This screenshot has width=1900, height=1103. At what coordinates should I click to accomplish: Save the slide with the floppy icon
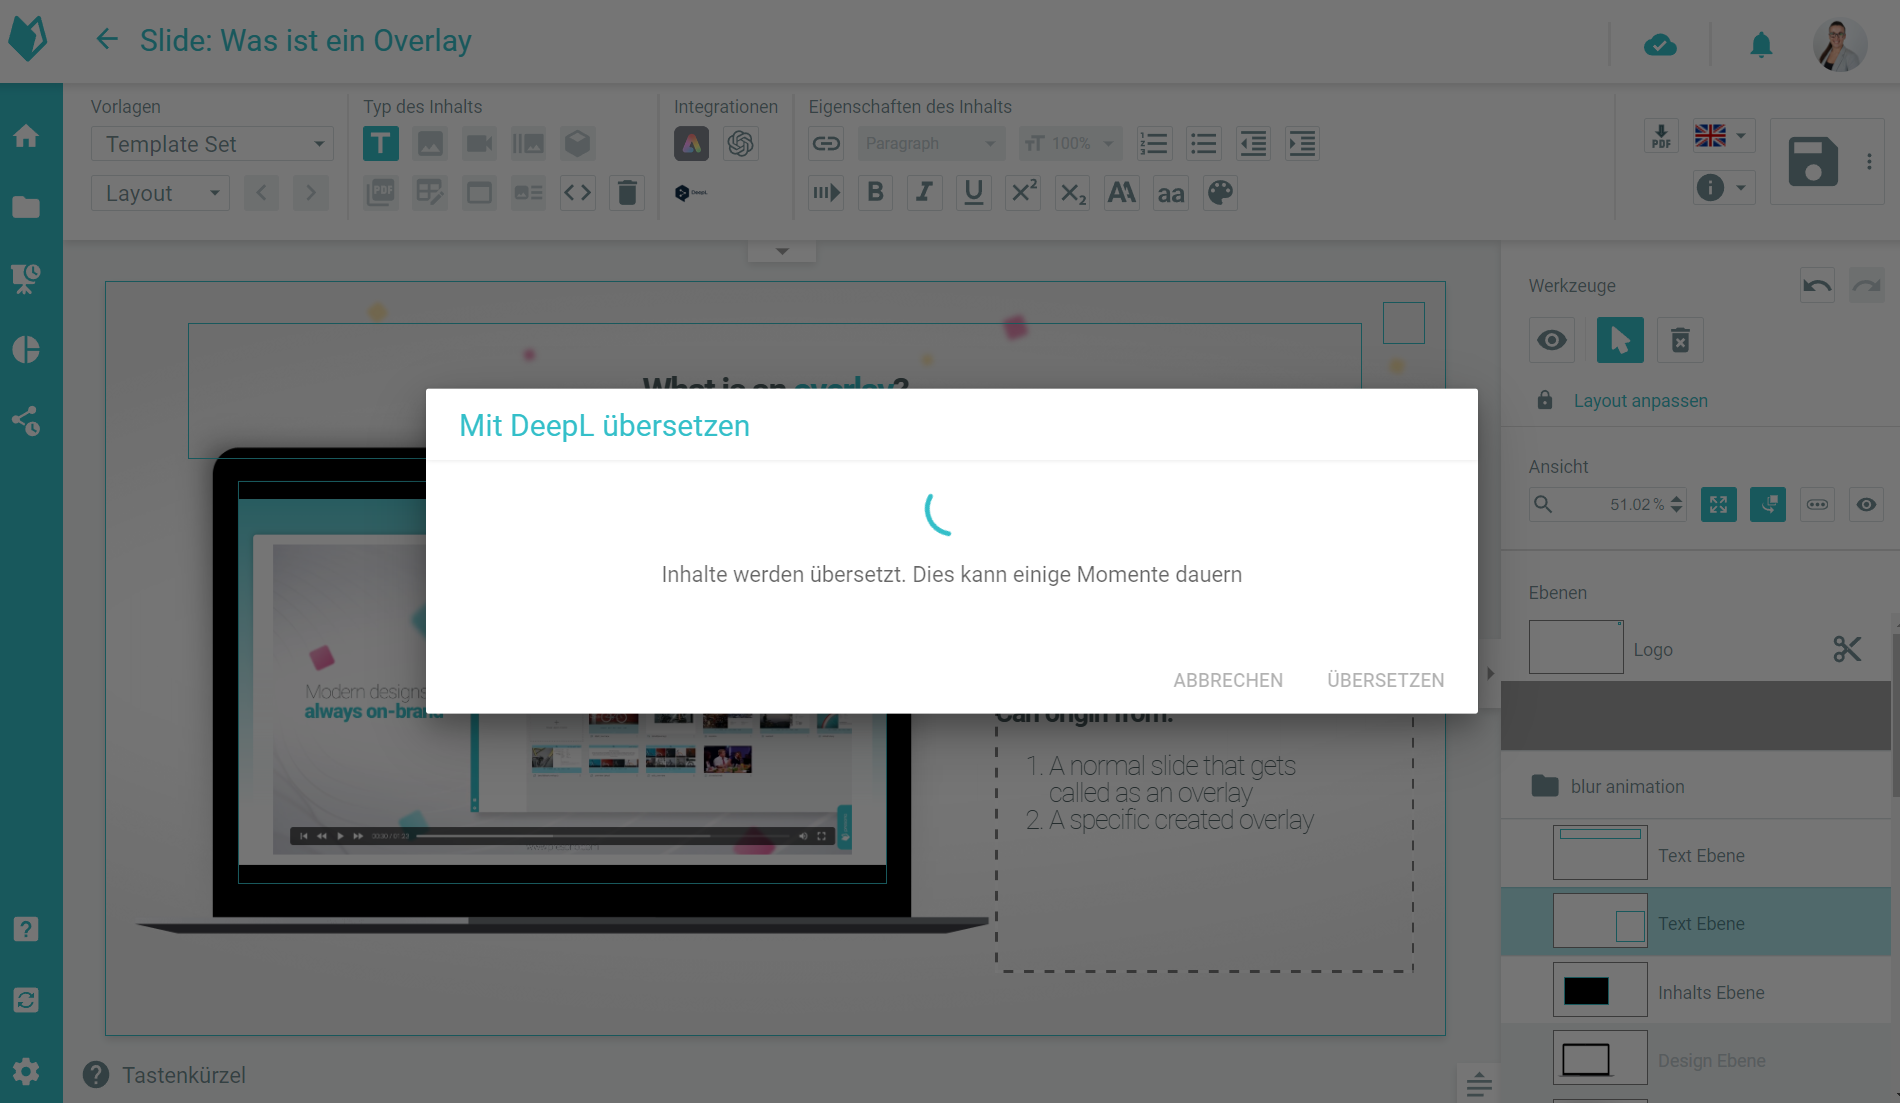(1813, 161)
